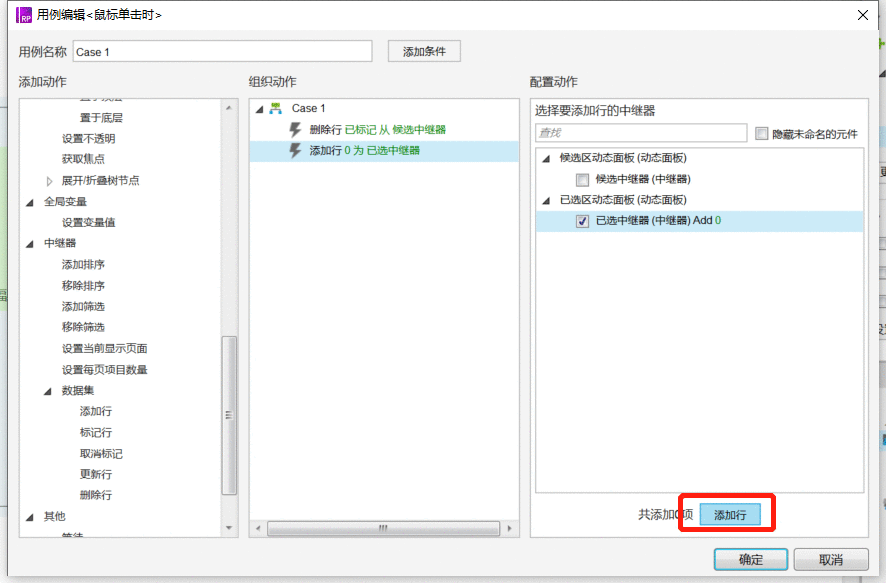
Task: Collapse the Case 1 tree node
Action: (x=259, y=109)
